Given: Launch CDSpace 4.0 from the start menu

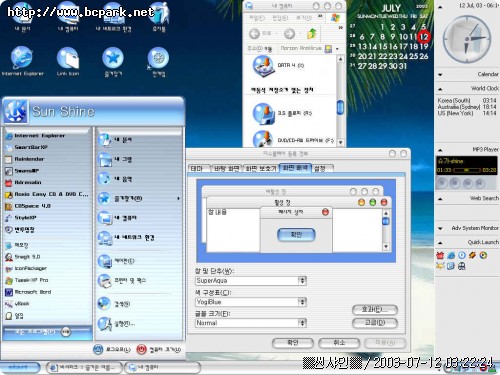Looking at the screenshot, I should click(28, 206).
